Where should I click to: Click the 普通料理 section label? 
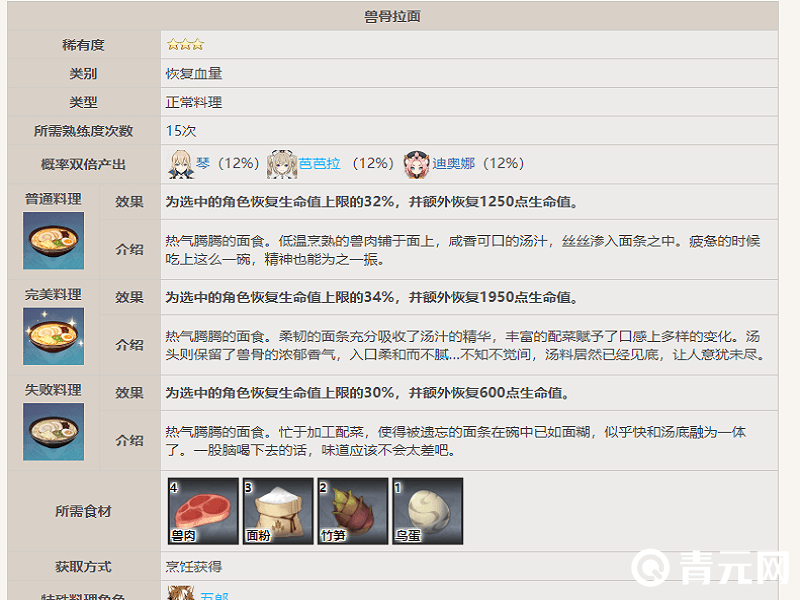pyautogui.click(x=53, y=198)
